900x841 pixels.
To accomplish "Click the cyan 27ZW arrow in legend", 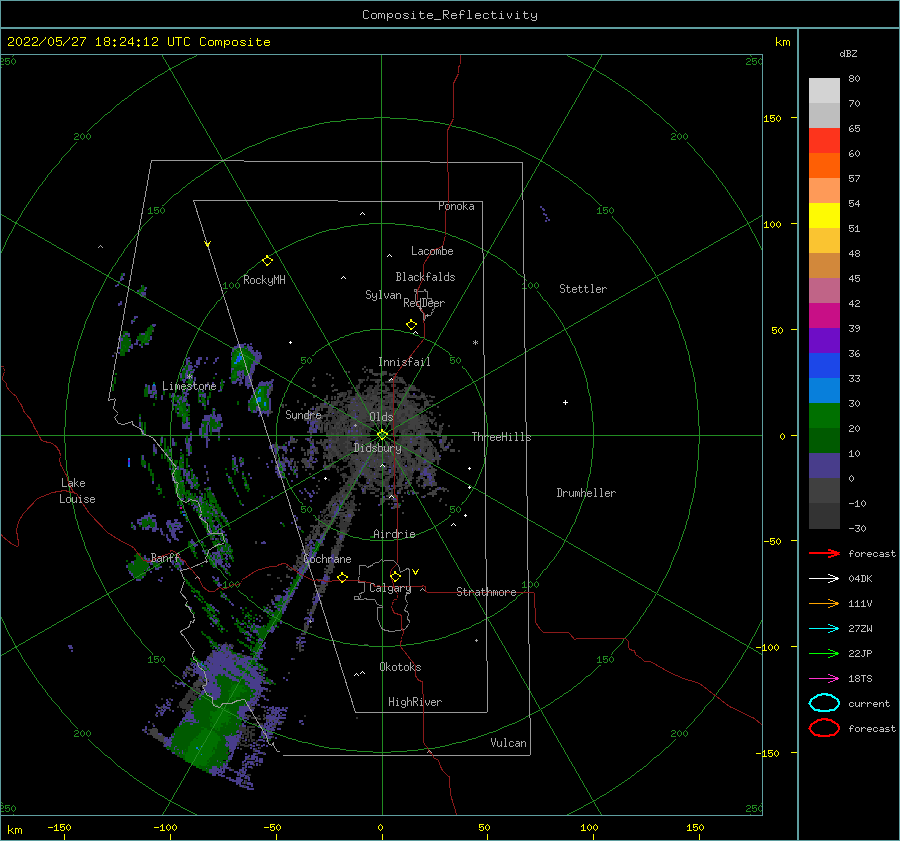I will click(x=824, y=629).
